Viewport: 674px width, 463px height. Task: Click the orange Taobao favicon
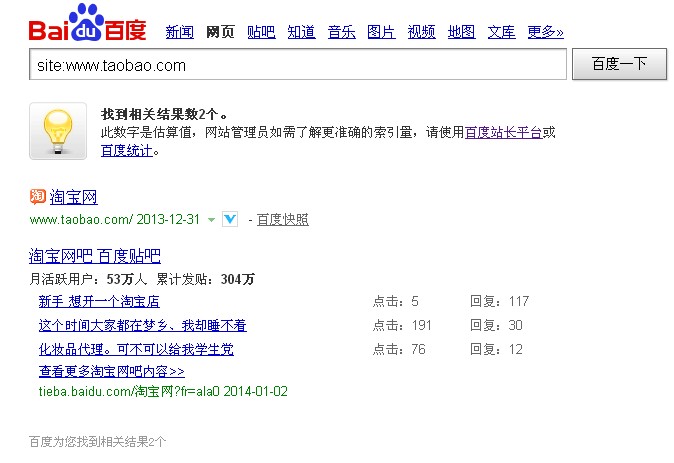click(38, 196)
